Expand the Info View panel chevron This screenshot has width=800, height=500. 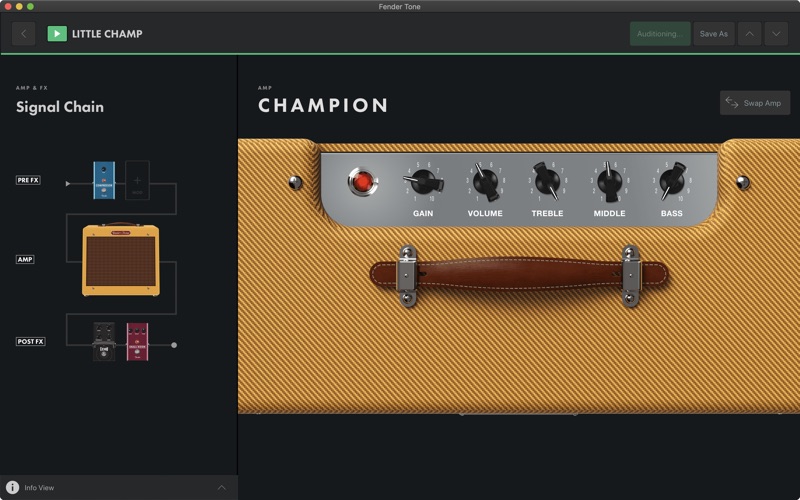pos(221,488)
